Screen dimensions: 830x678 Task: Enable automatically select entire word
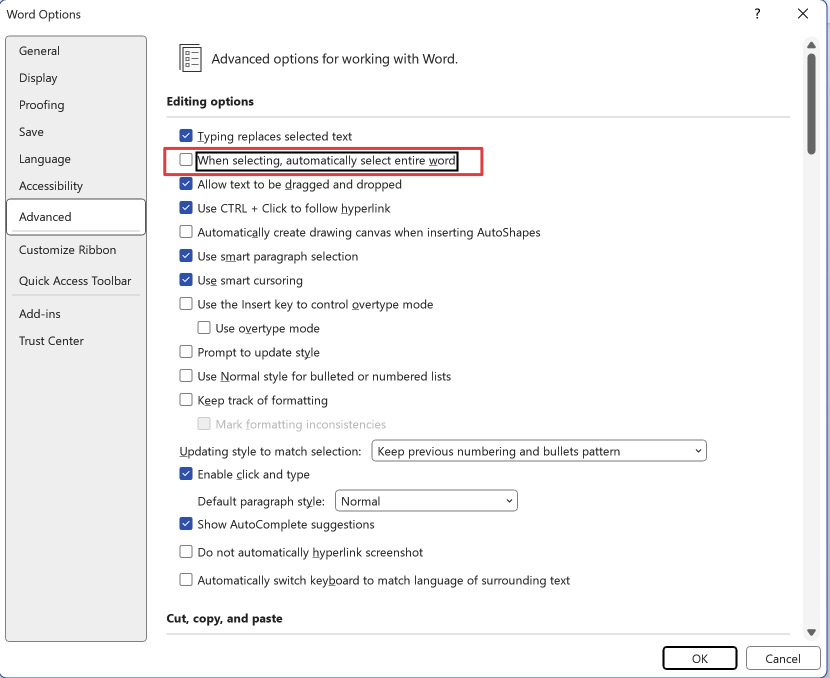186,160
